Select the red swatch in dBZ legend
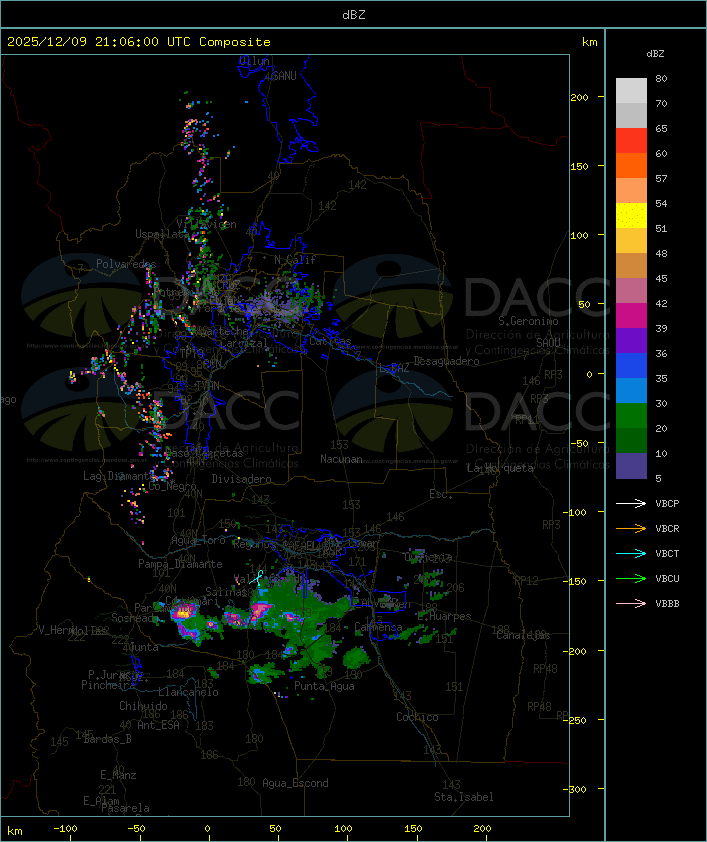 point(631,140)
